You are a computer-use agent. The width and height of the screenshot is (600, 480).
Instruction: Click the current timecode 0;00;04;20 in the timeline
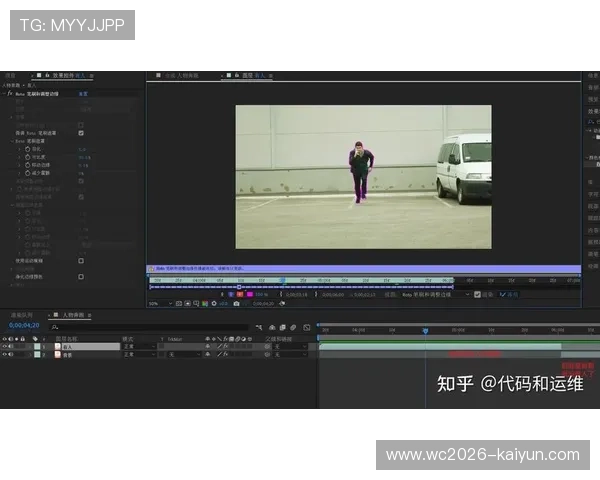(24, 325)
